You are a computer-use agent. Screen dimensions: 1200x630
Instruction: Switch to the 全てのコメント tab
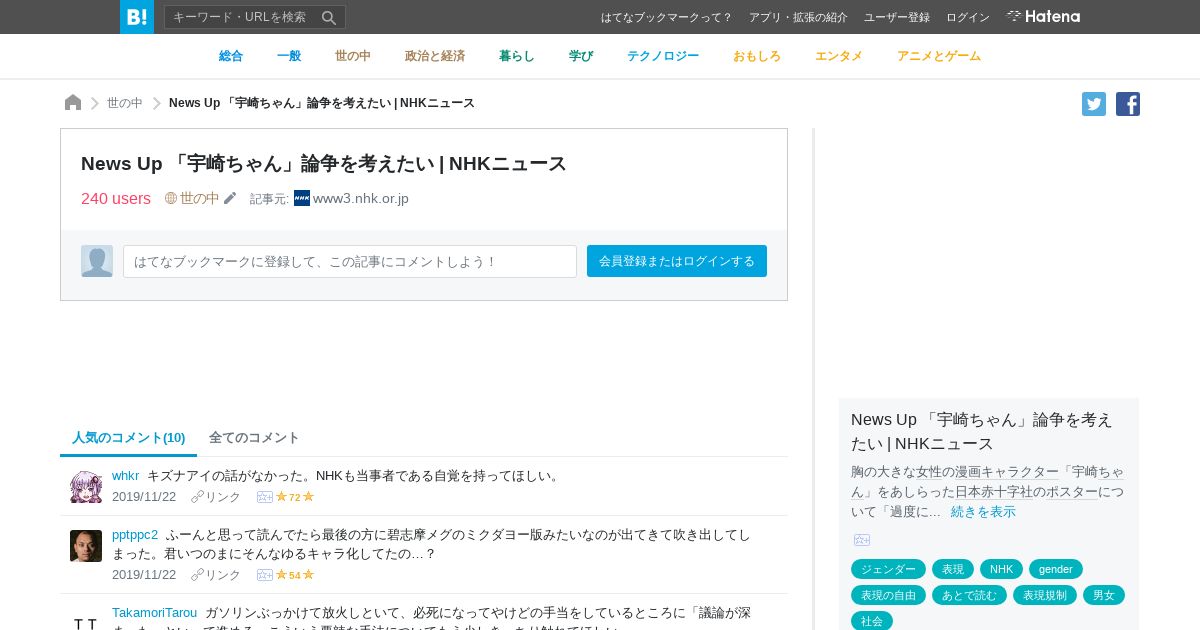(254, 438)
